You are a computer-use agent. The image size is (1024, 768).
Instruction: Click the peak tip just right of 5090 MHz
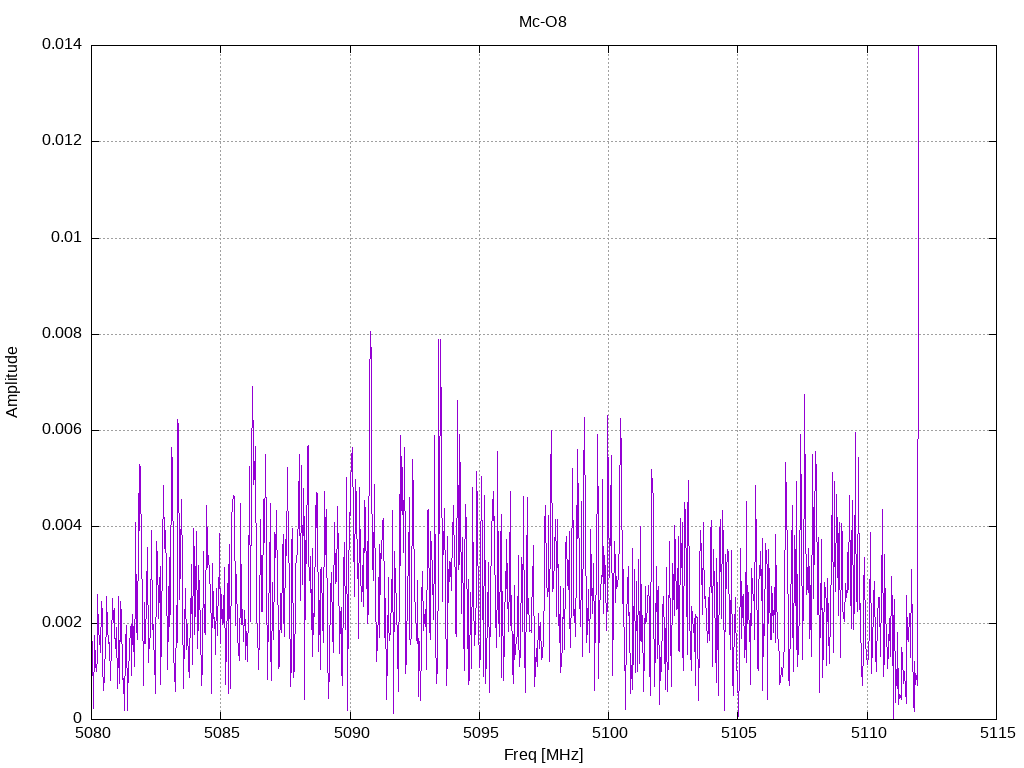[x=370, y=332]
